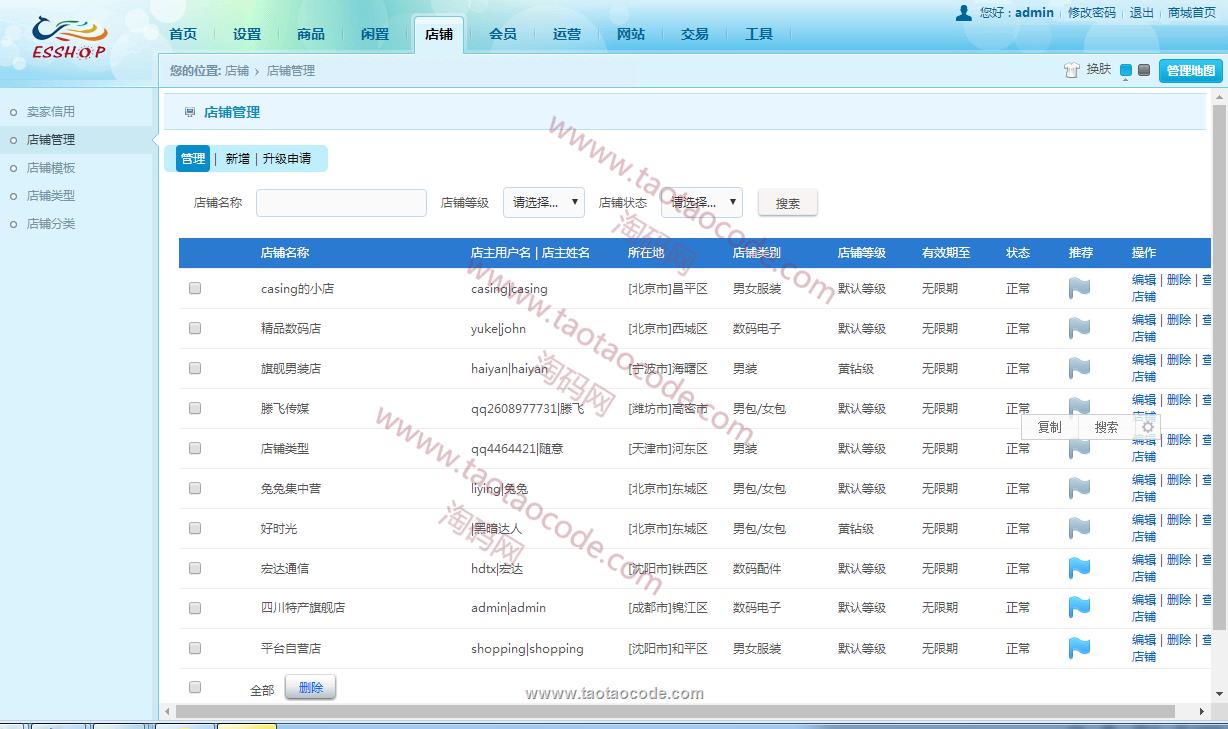
Task: Focus the 店铺名称 search field
Action: pos(341,203)
